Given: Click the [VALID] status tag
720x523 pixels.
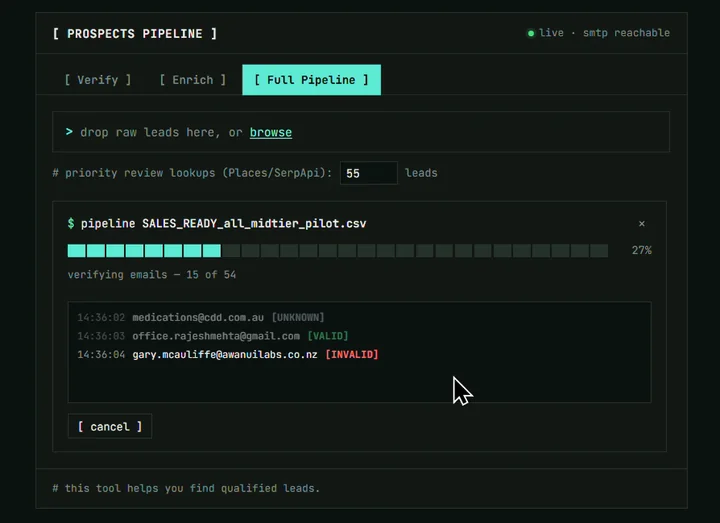Looking at the screenshot, I should 328,336.
